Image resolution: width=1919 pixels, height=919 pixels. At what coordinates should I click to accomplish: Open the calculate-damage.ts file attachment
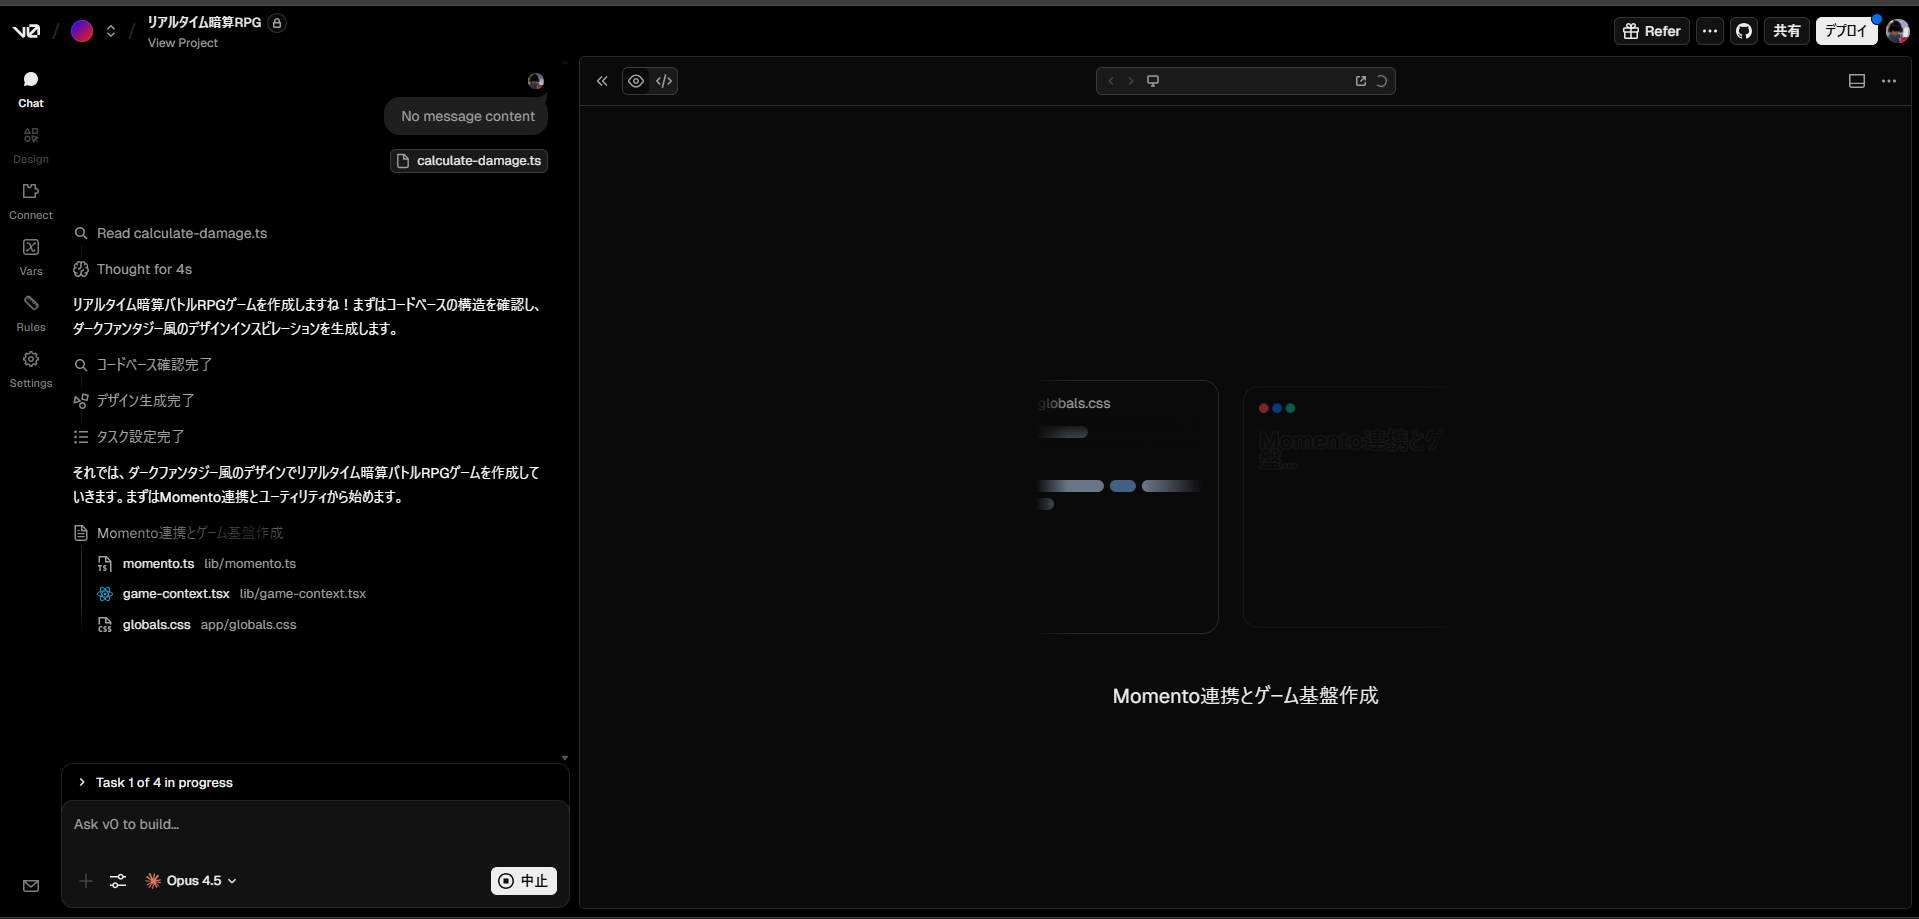click(x=469, y=161)
